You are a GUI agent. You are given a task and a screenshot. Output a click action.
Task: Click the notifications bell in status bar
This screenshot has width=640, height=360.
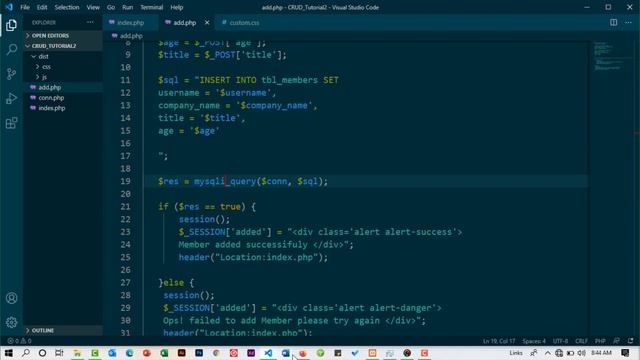coord(631,340)
